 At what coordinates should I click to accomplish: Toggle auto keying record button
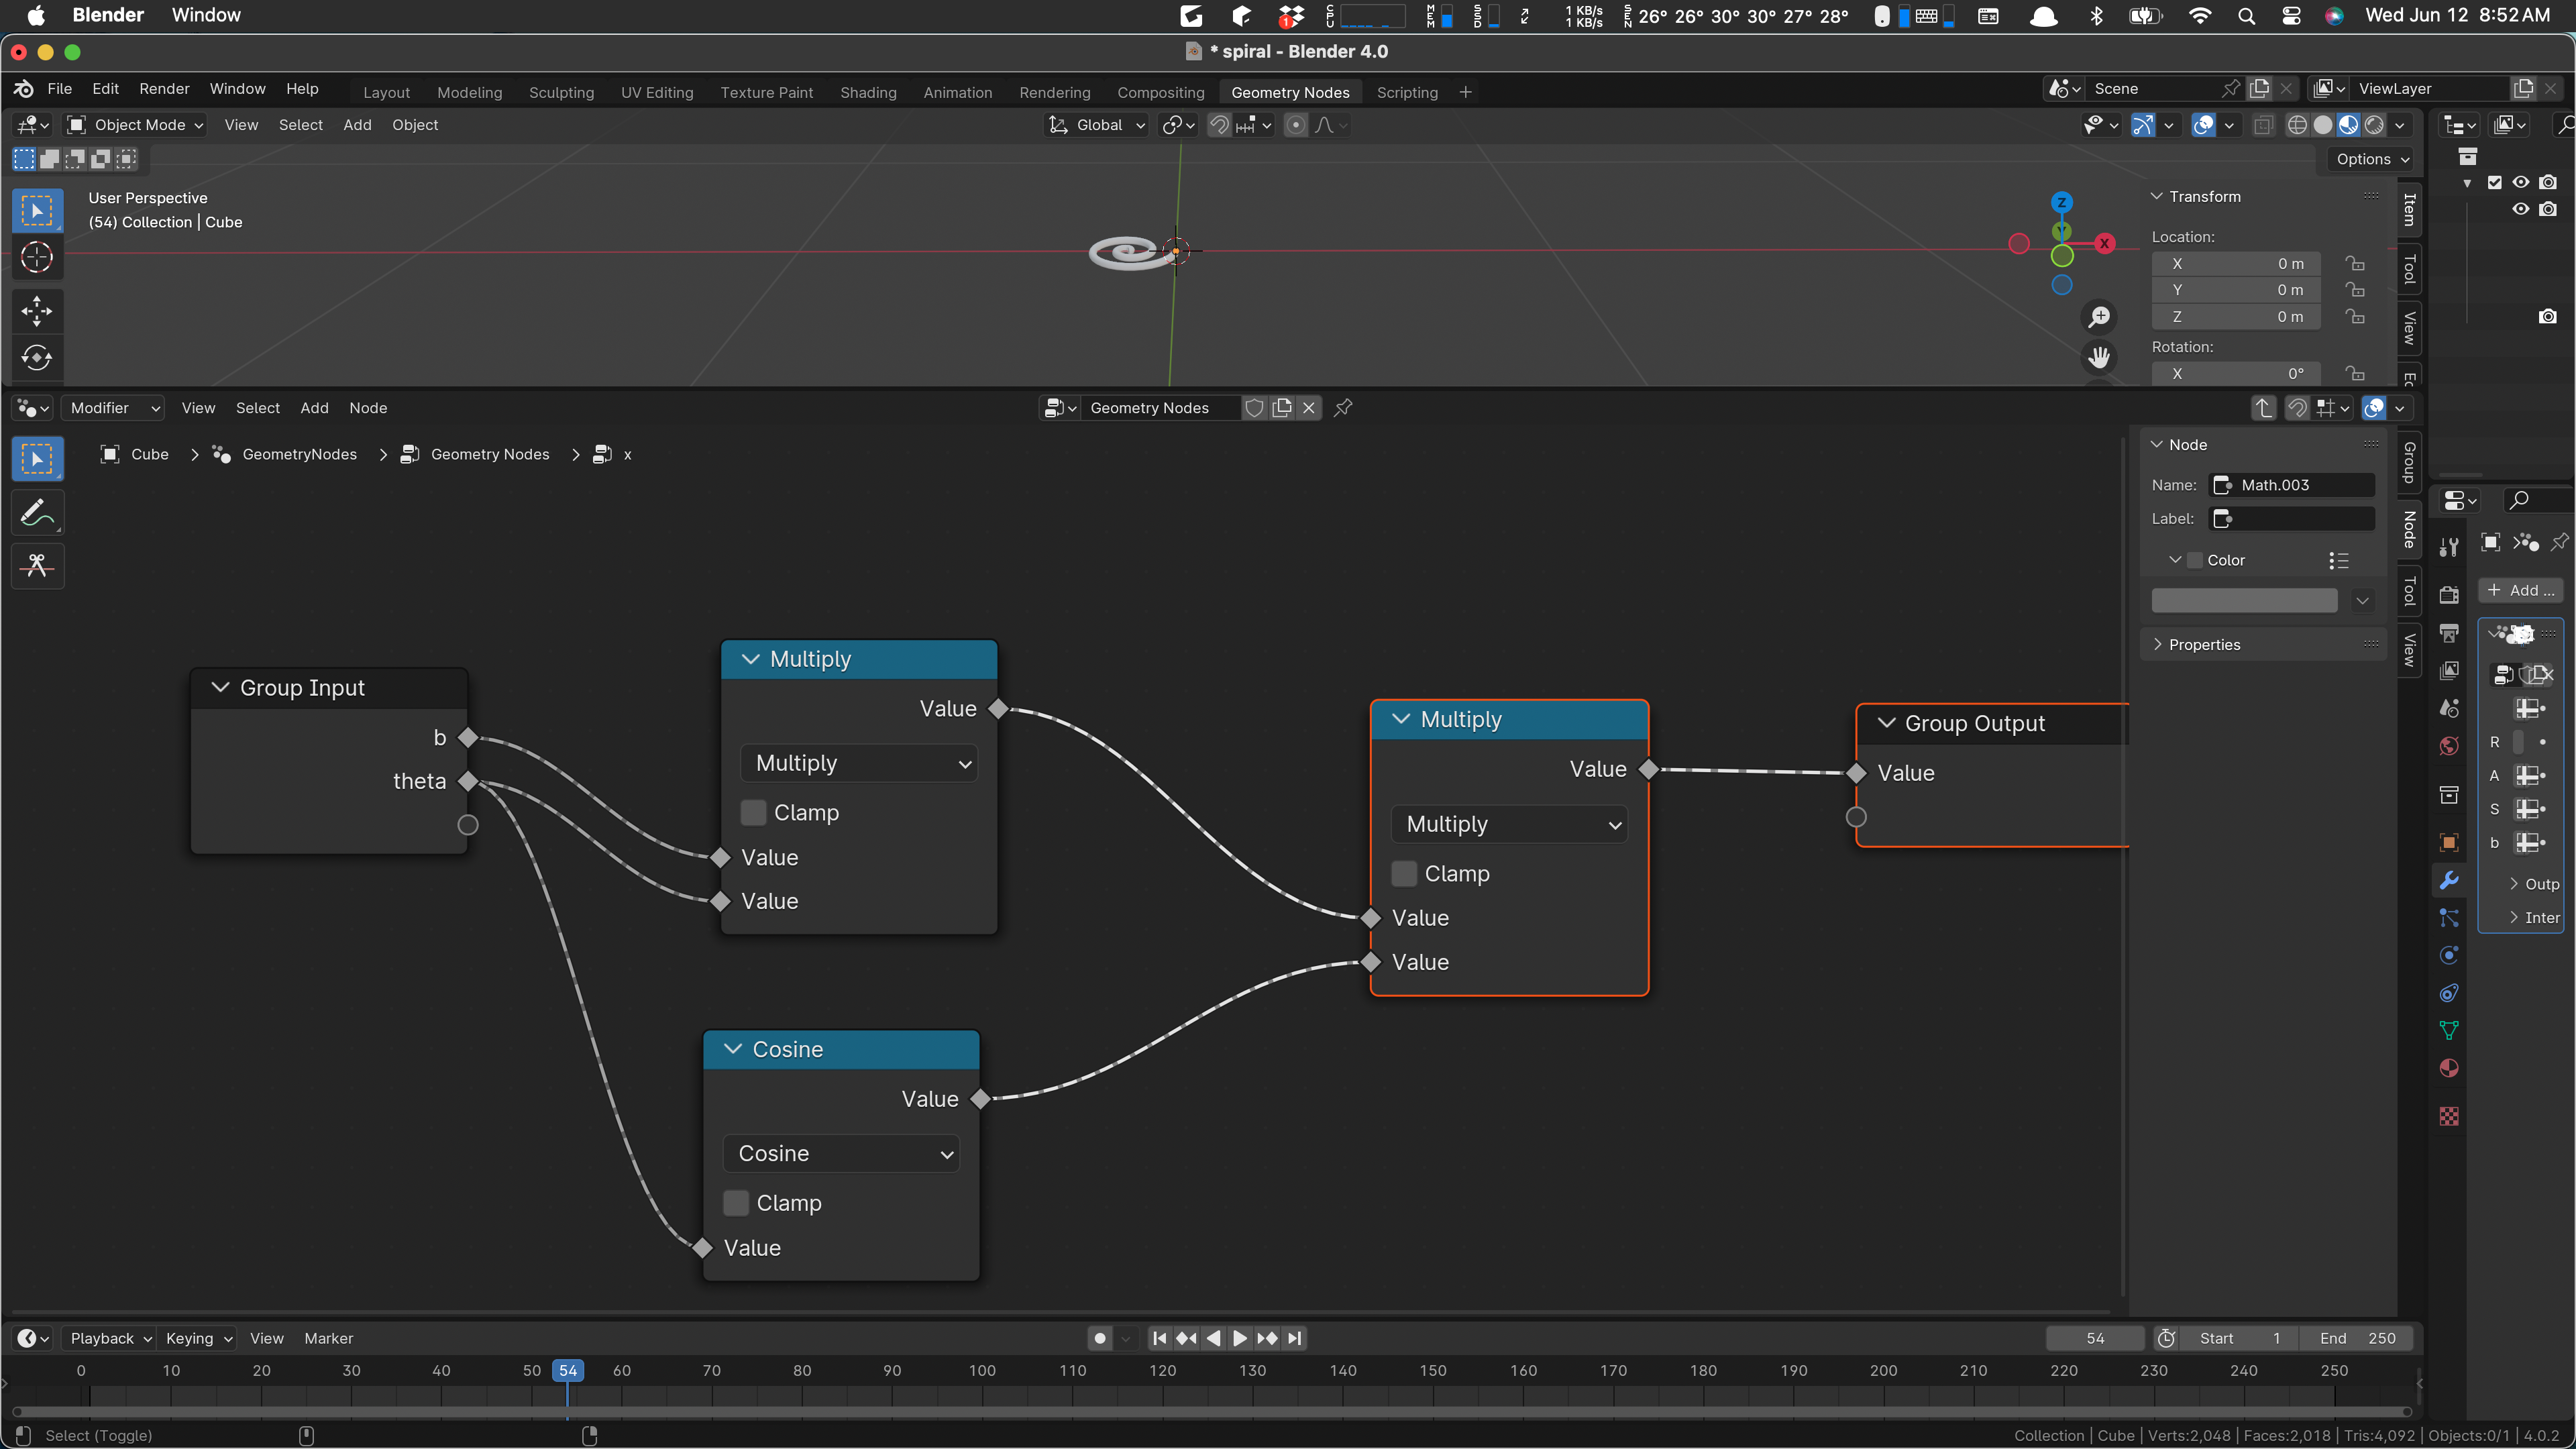click(x=1100, y=1338)
